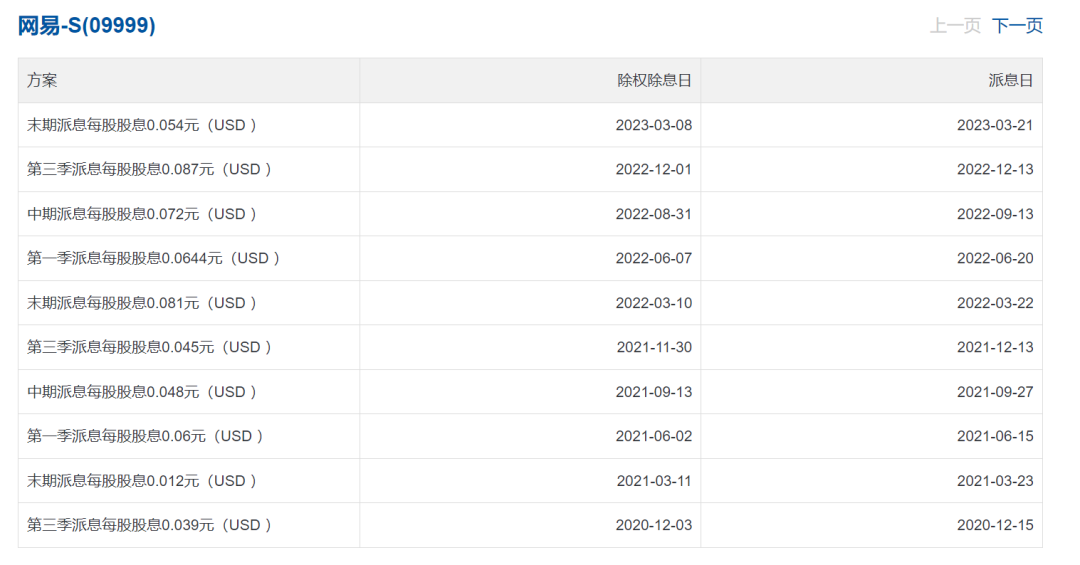Click the 除权除息日 column header
Screen dimensions: 1080x565
pos(654,80)
